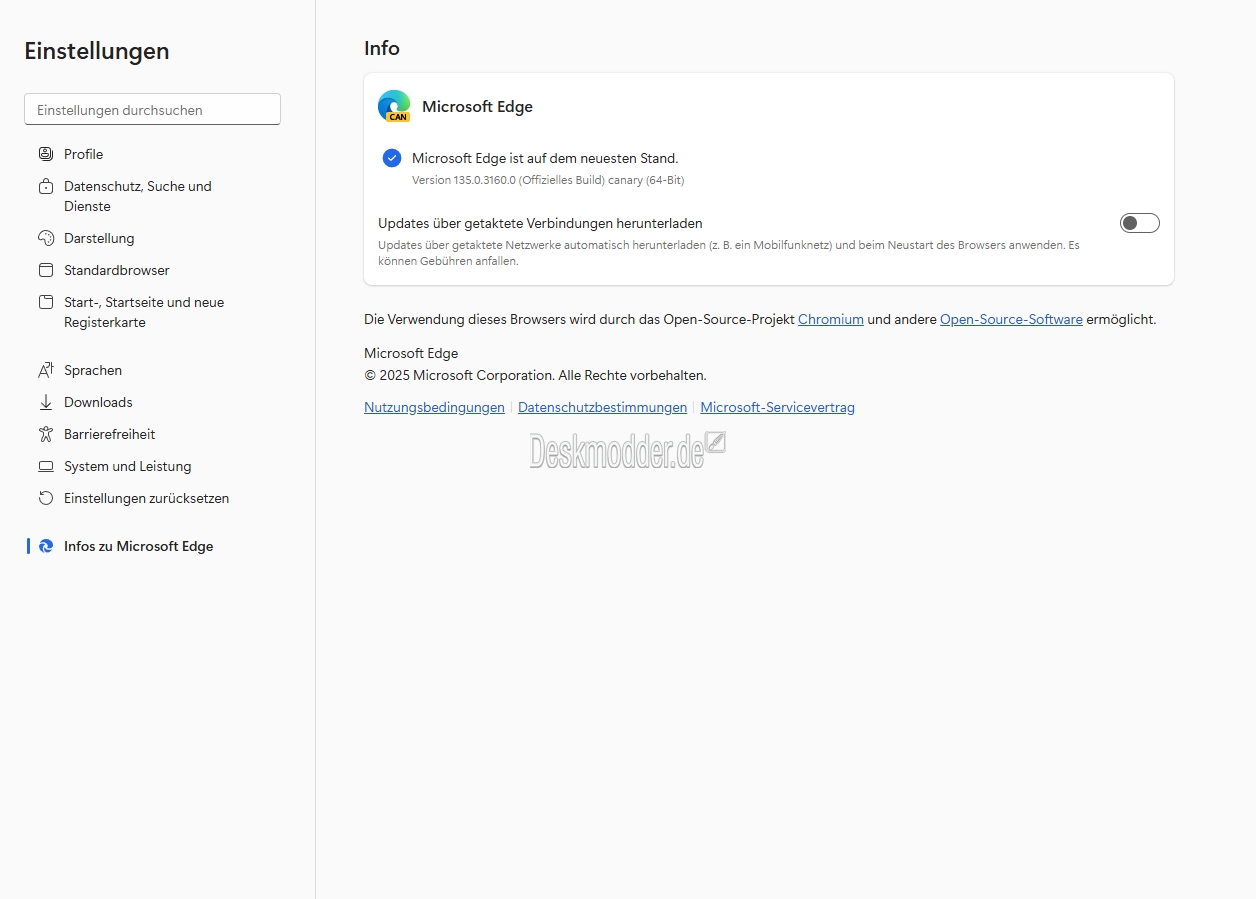Click the Edge icon beside Infos zu Microsoft Edge

coord(45,546)
